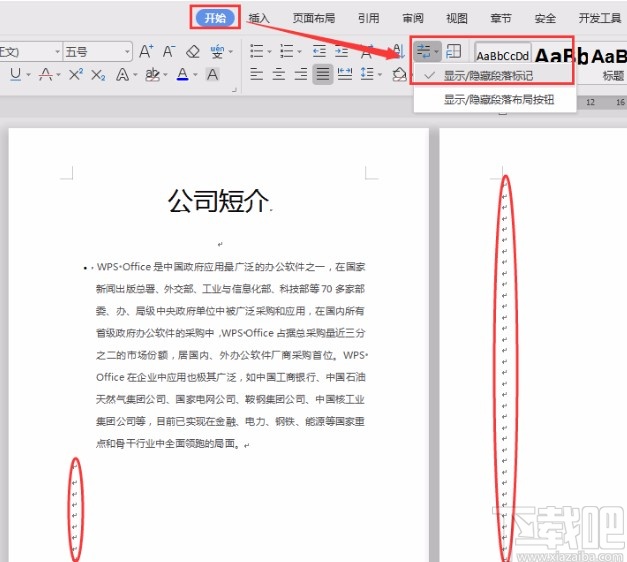Toggle 显示/隐藏段落布局按钮 option
This screenshot has height=562, width=627.
[495, 99]
